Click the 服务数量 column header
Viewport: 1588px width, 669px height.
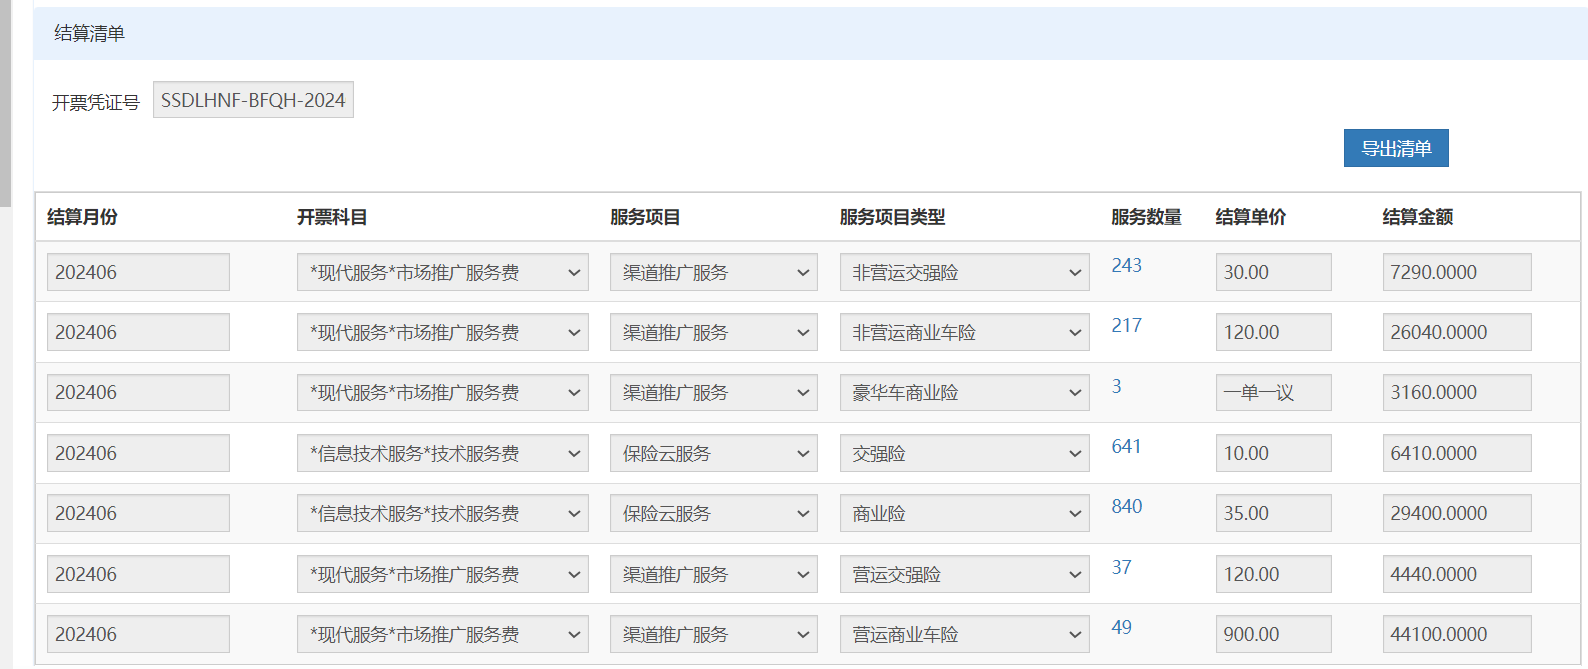(x=1146, y=217)
